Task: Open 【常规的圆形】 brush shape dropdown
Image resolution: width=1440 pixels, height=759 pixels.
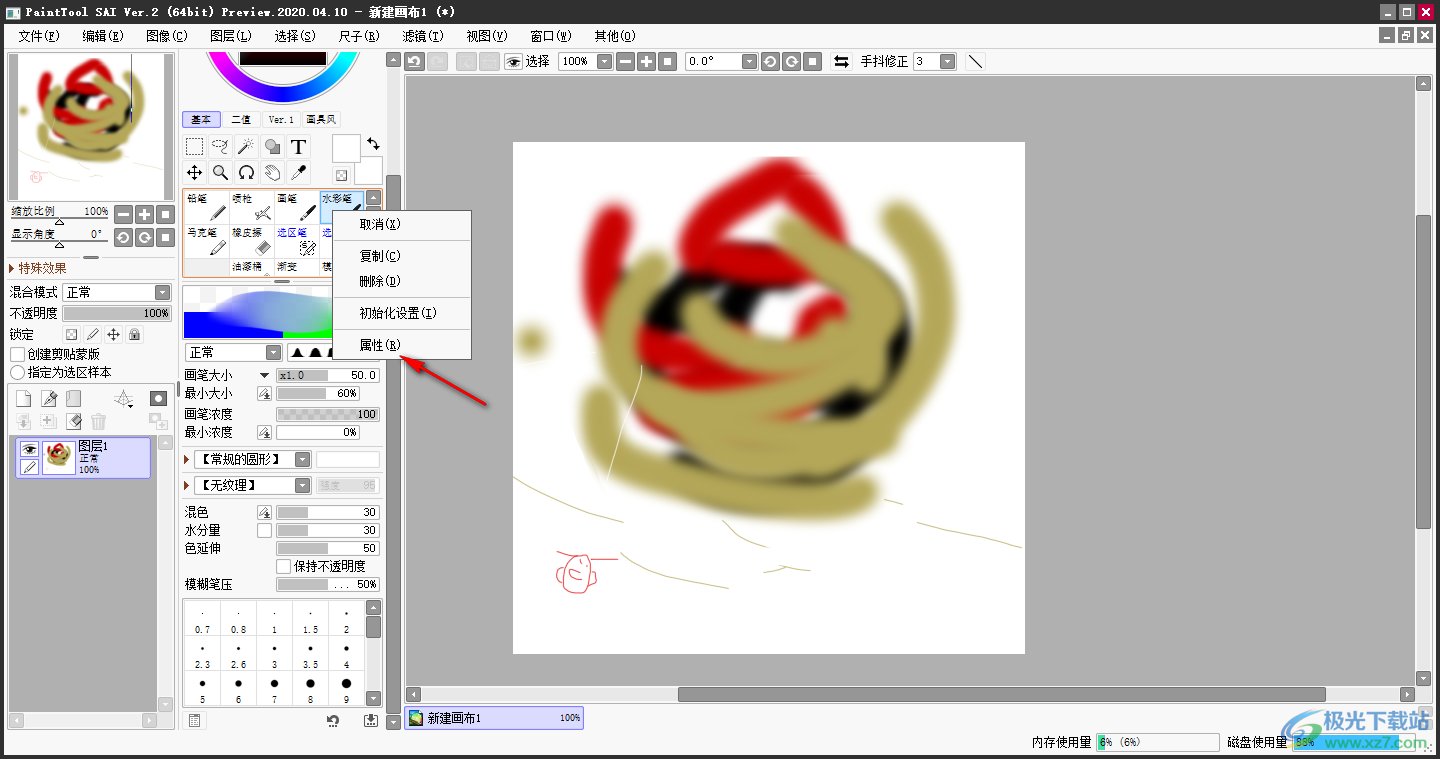Action: pyautogui.click(x=252, y=459)
